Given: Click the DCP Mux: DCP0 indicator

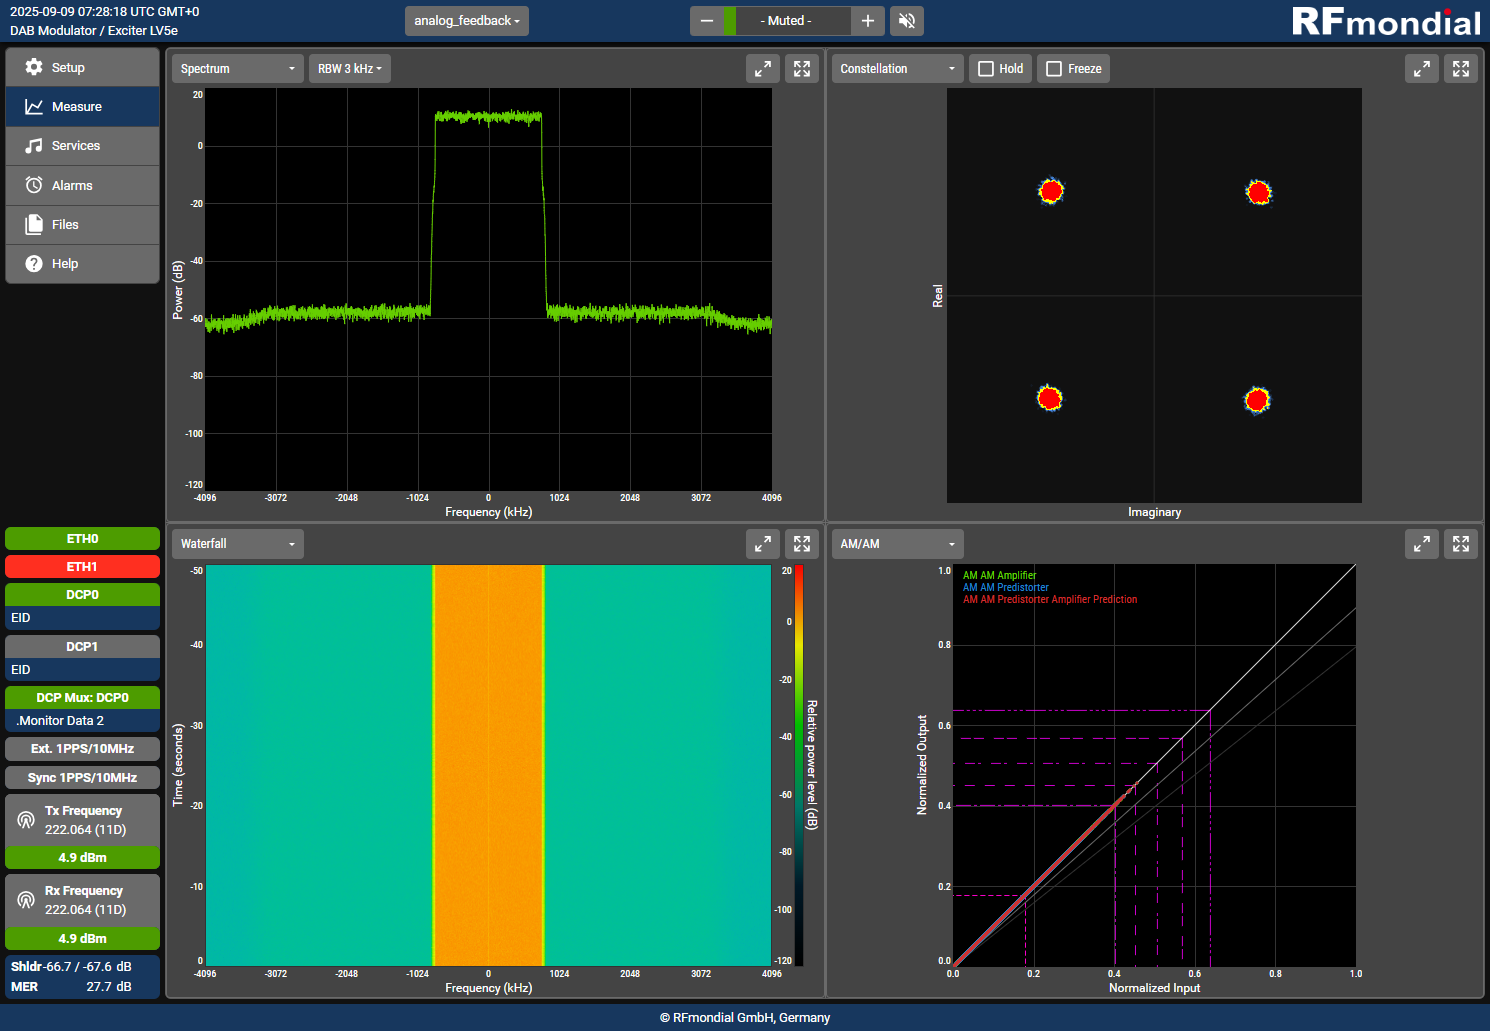Looking at the screenshot, I should tap(82, 698).
